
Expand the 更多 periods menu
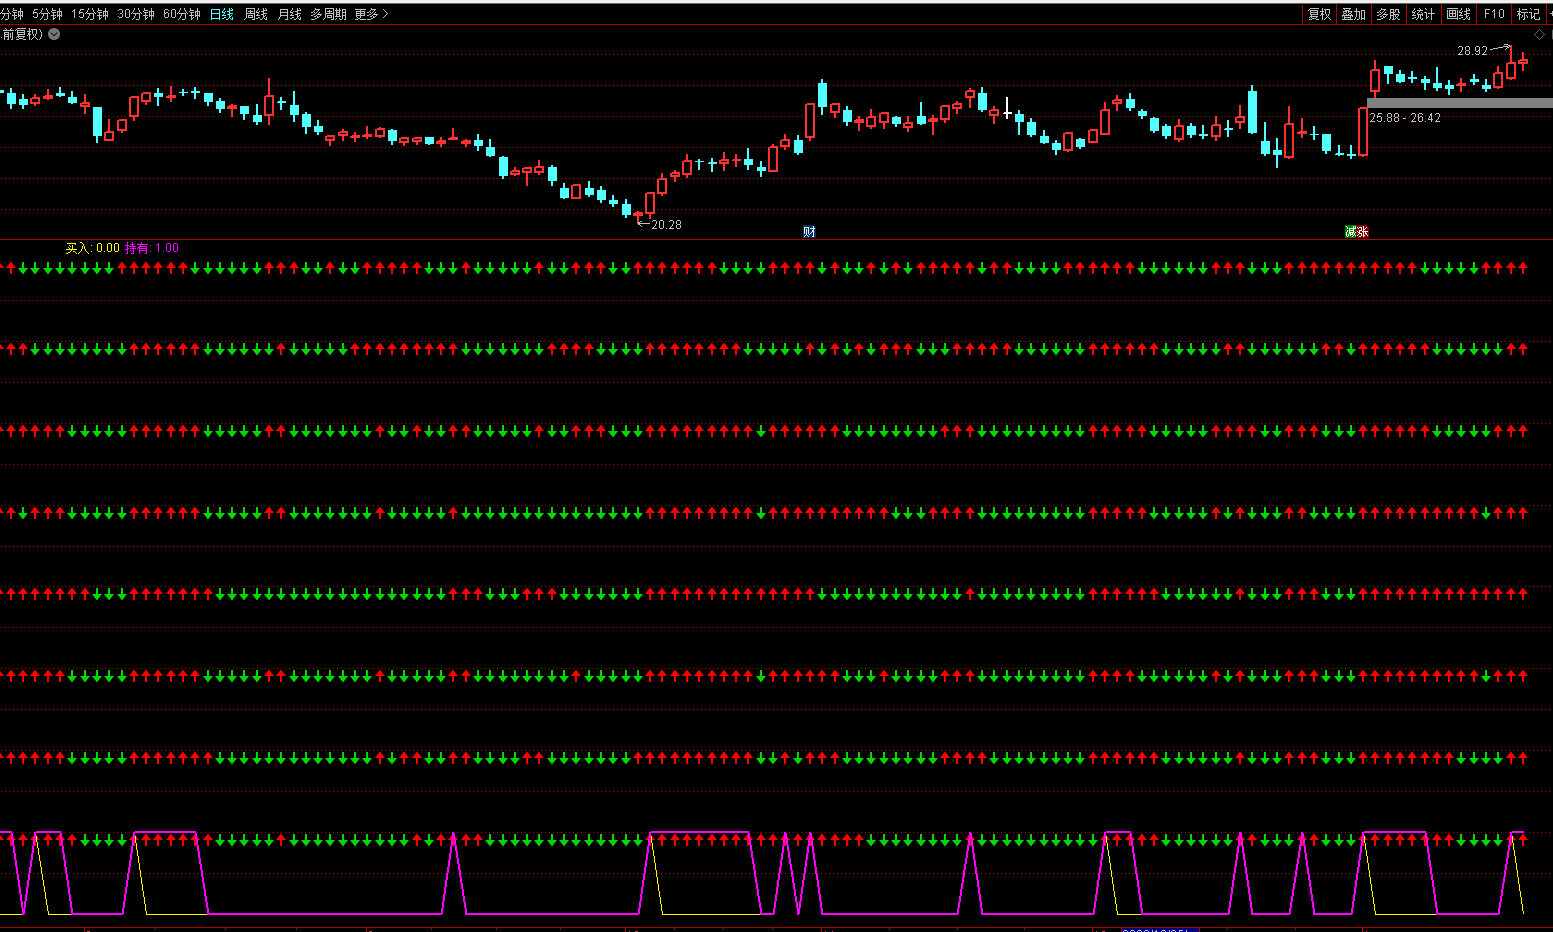tap(371, 14)
